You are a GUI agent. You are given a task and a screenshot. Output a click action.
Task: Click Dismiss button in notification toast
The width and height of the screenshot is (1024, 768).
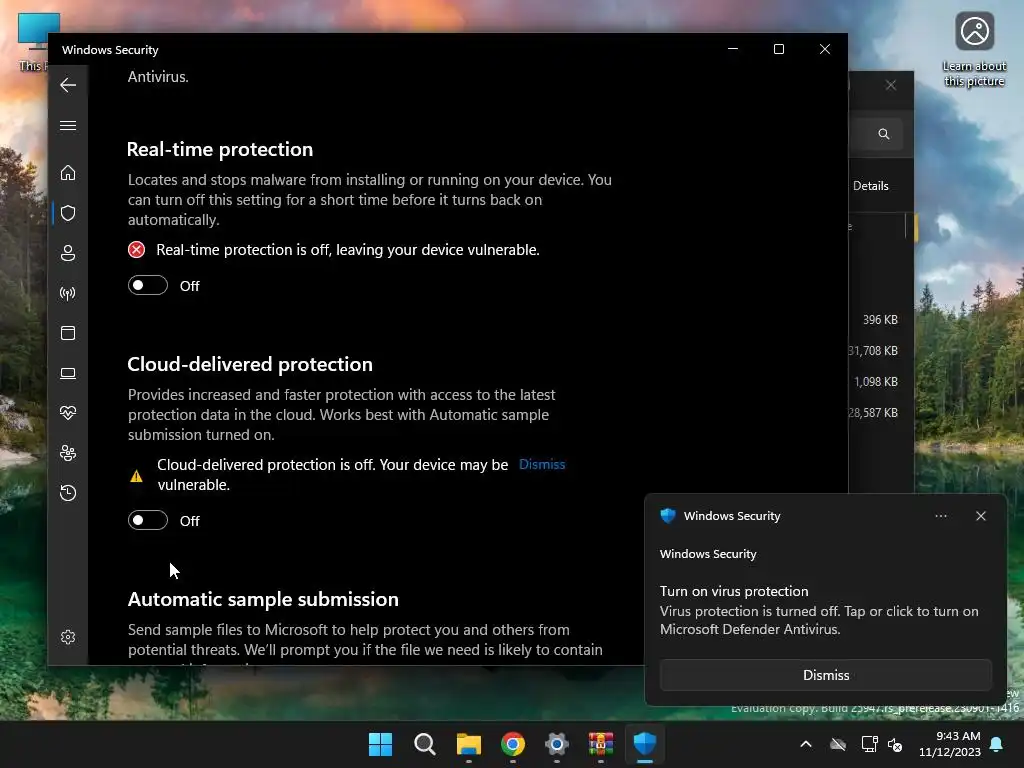point(825,675)
